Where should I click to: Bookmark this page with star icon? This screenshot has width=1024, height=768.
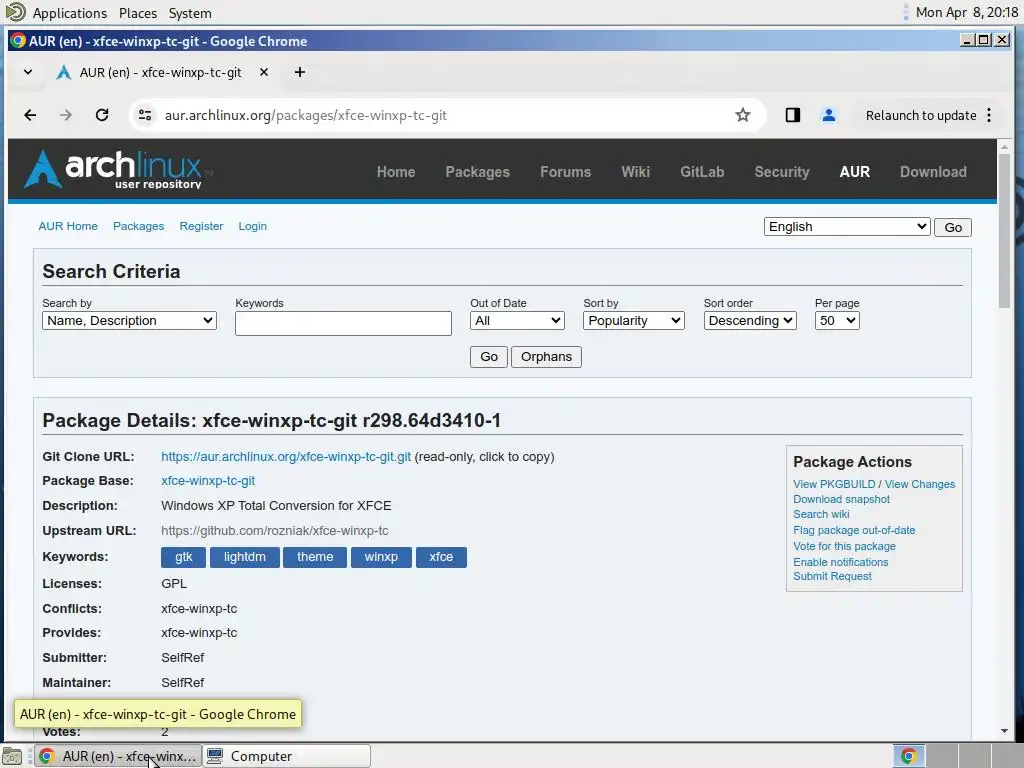click(743, 116)
